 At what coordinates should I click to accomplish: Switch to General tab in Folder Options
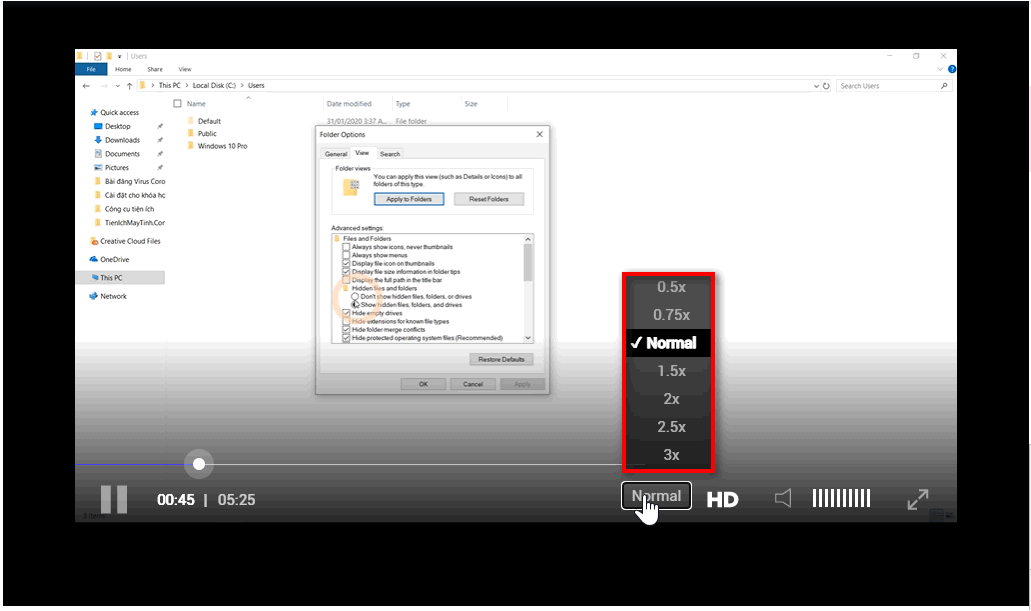tap(335, 154)
